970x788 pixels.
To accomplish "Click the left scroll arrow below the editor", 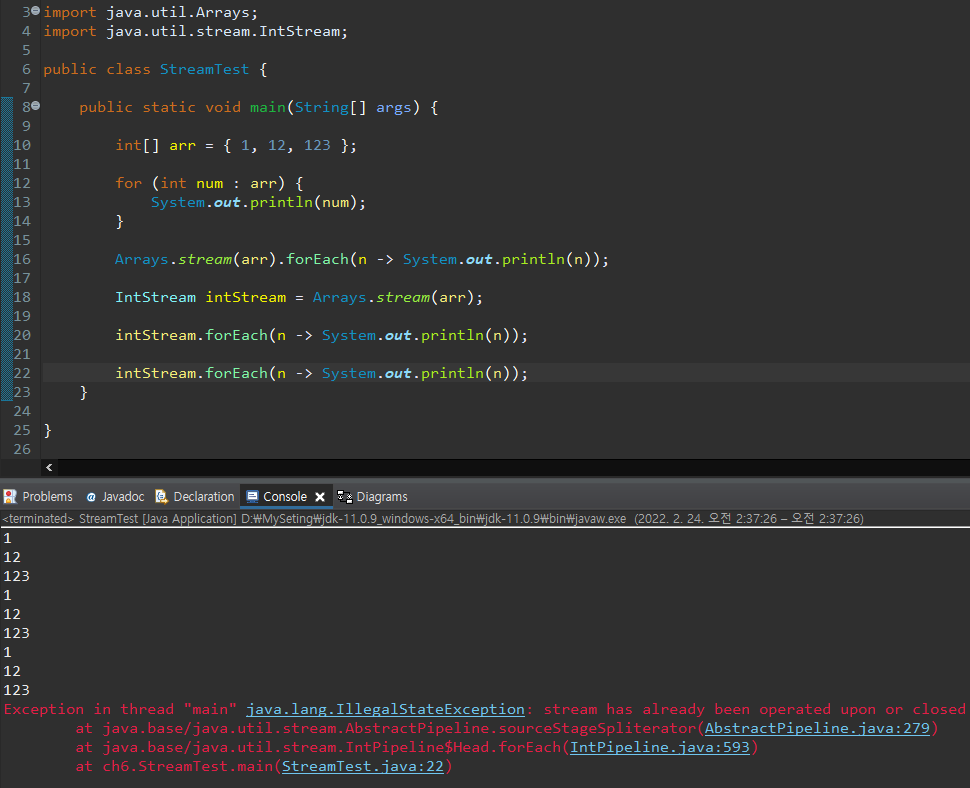I will [x=48, y=467].
